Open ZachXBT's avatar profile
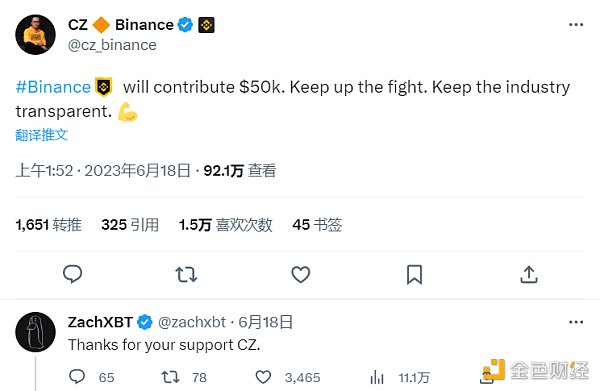Viewport: 600px width, 391px height. point(35,332)
